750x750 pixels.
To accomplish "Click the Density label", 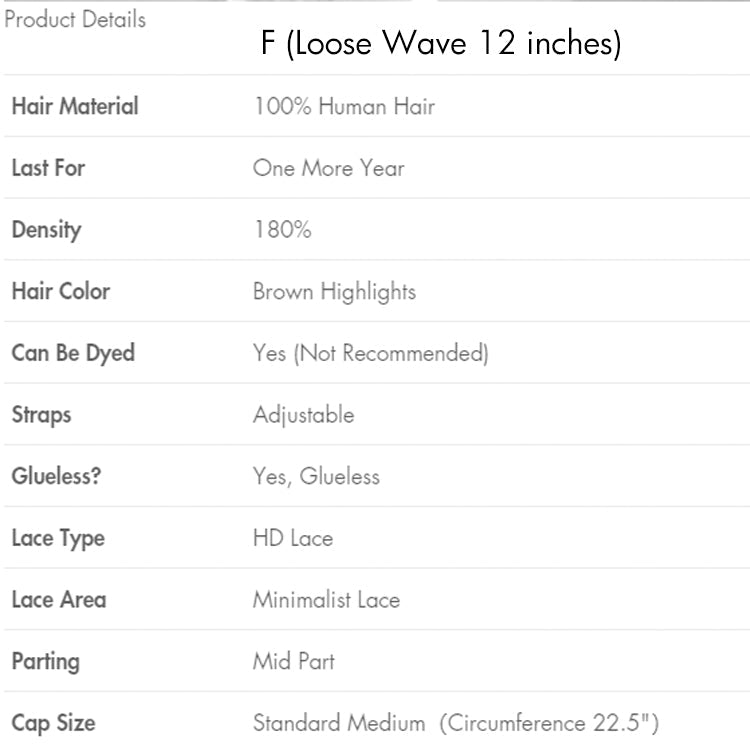I will 46,230.
